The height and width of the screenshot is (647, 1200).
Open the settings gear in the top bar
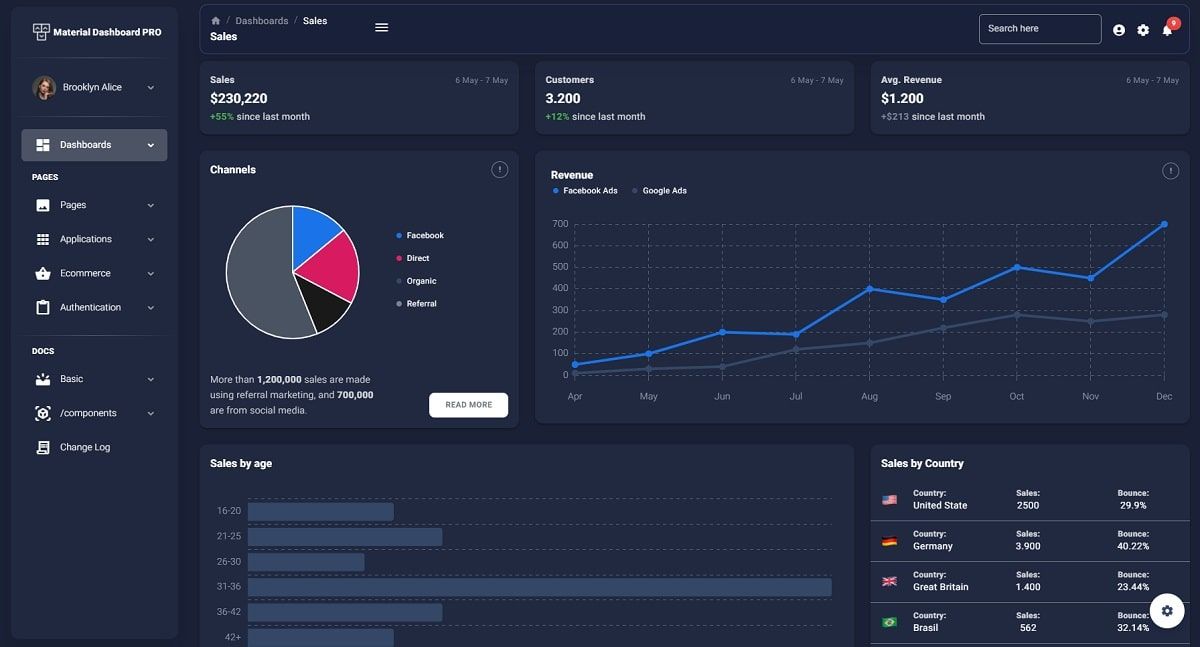[1142, 29]
